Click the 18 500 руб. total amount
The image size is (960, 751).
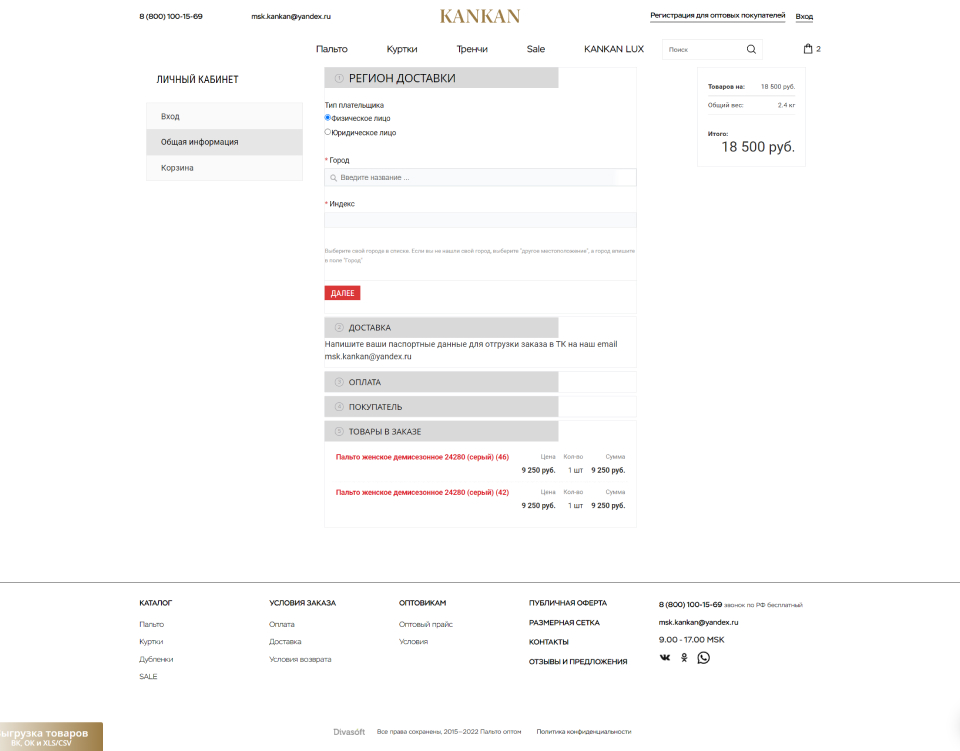(758, 147)
